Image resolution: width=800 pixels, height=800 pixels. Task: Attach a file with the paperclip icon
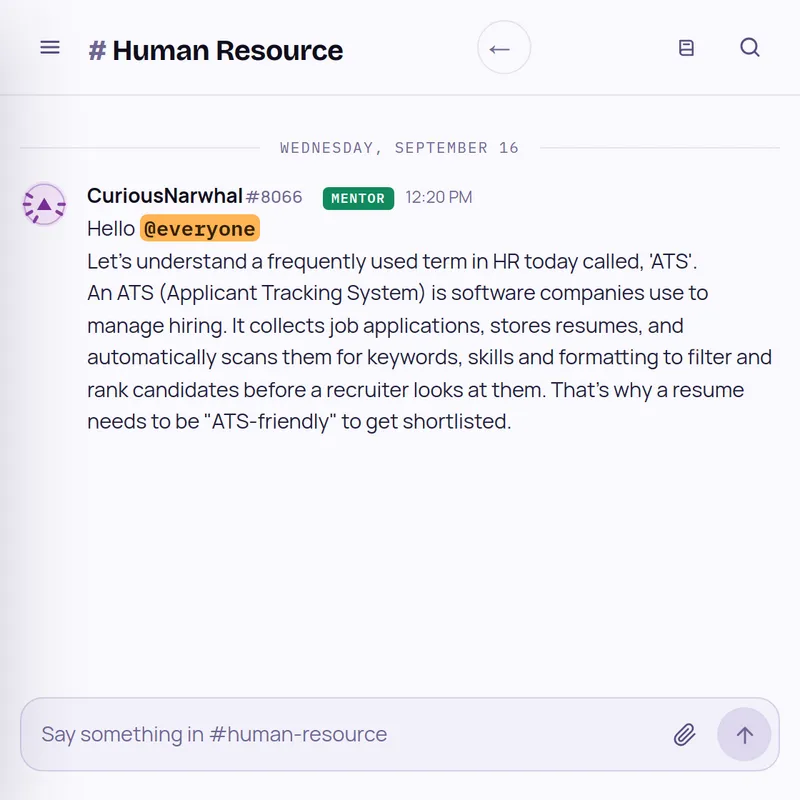684,735
